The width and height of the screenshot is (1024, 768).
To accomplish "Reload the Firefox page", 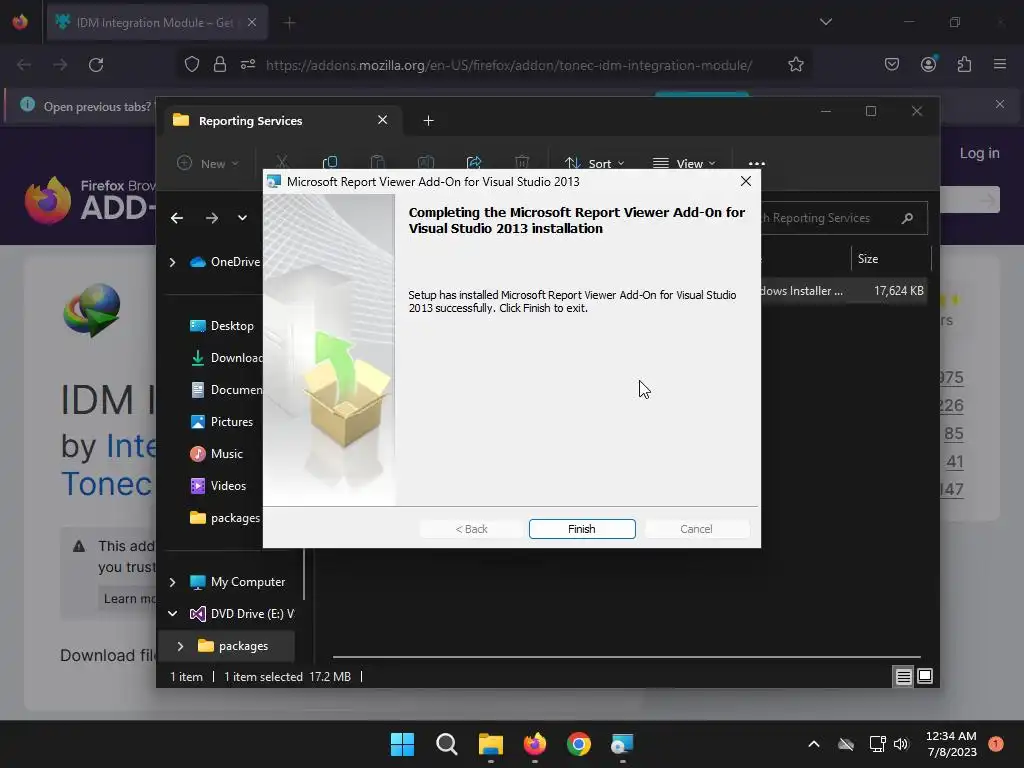I will pos(96,65).
